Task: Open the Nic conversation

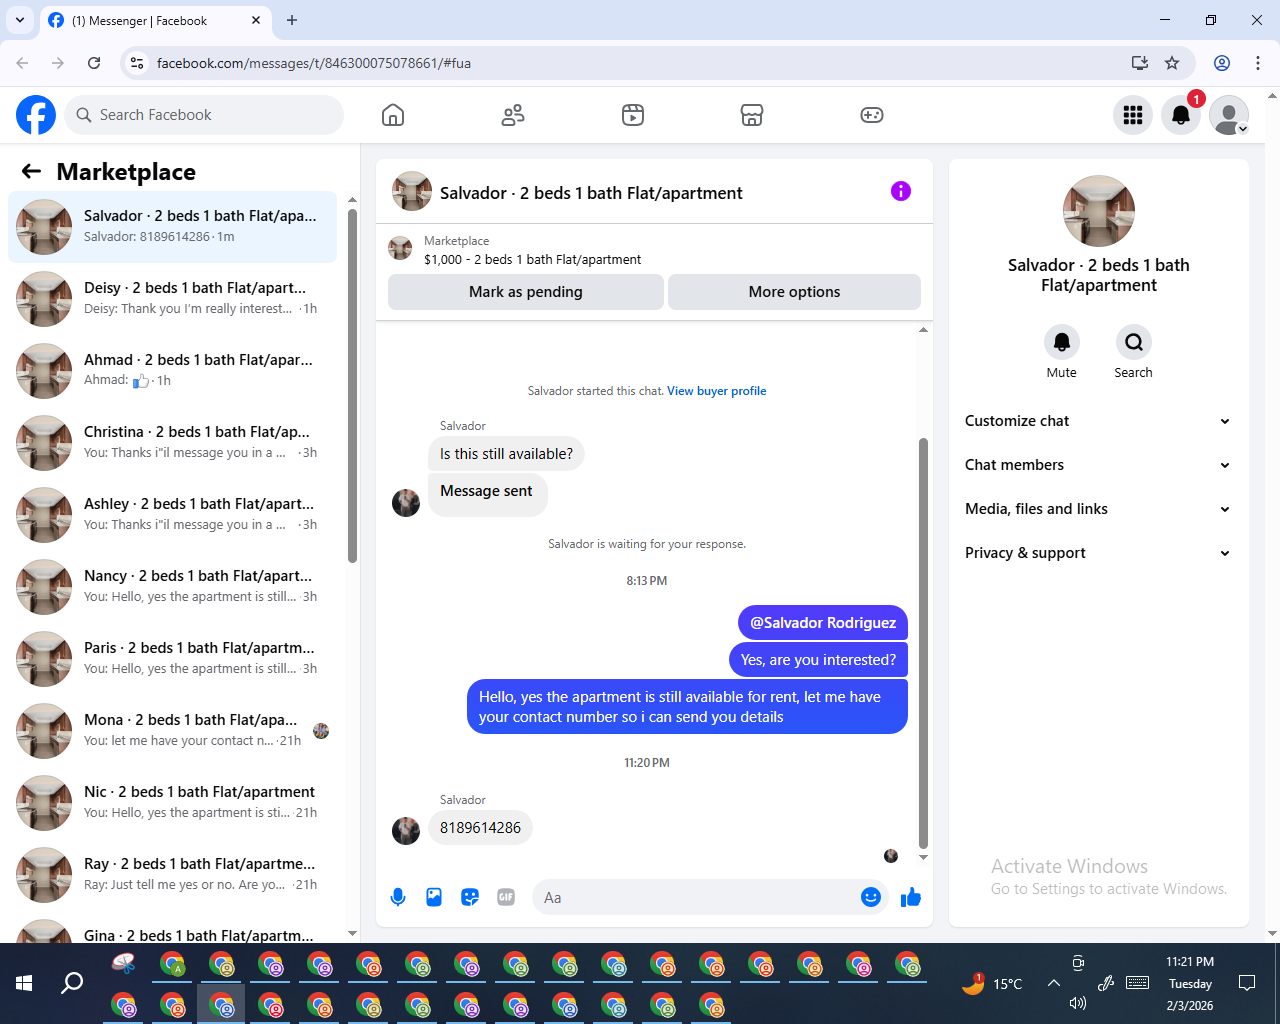Action: 172,803
